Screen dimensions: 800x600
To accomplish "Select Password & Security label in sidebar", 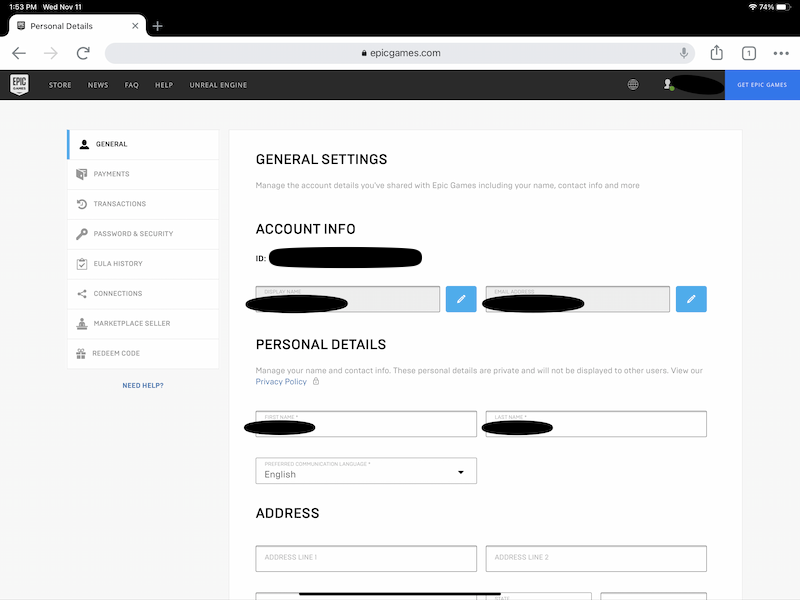I will 133,234.
